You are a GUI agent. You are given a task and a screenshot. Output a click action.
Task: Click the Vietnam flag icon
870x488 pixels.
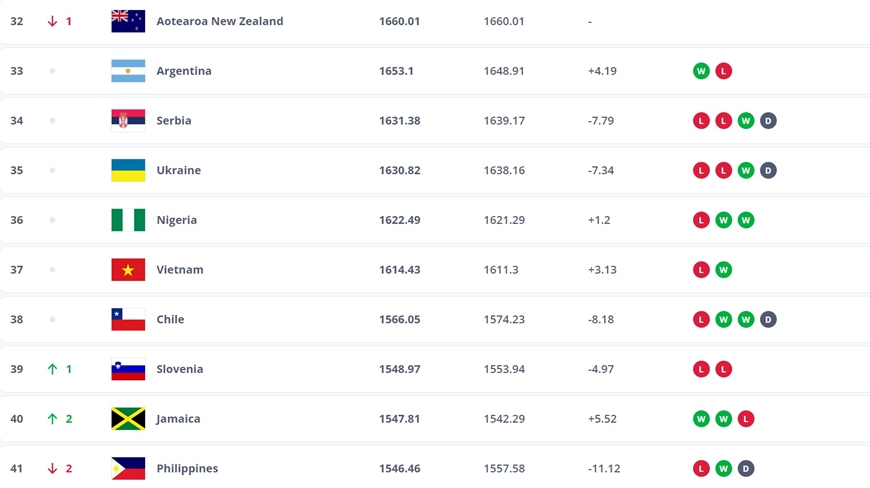coord(128,270)
